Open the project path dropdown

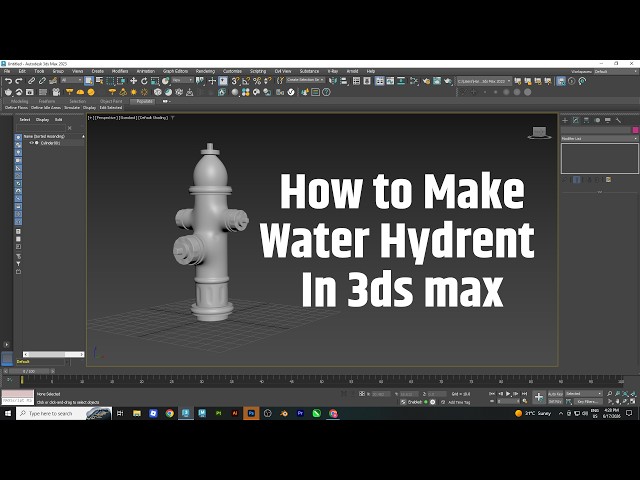[x=484, y=81]
